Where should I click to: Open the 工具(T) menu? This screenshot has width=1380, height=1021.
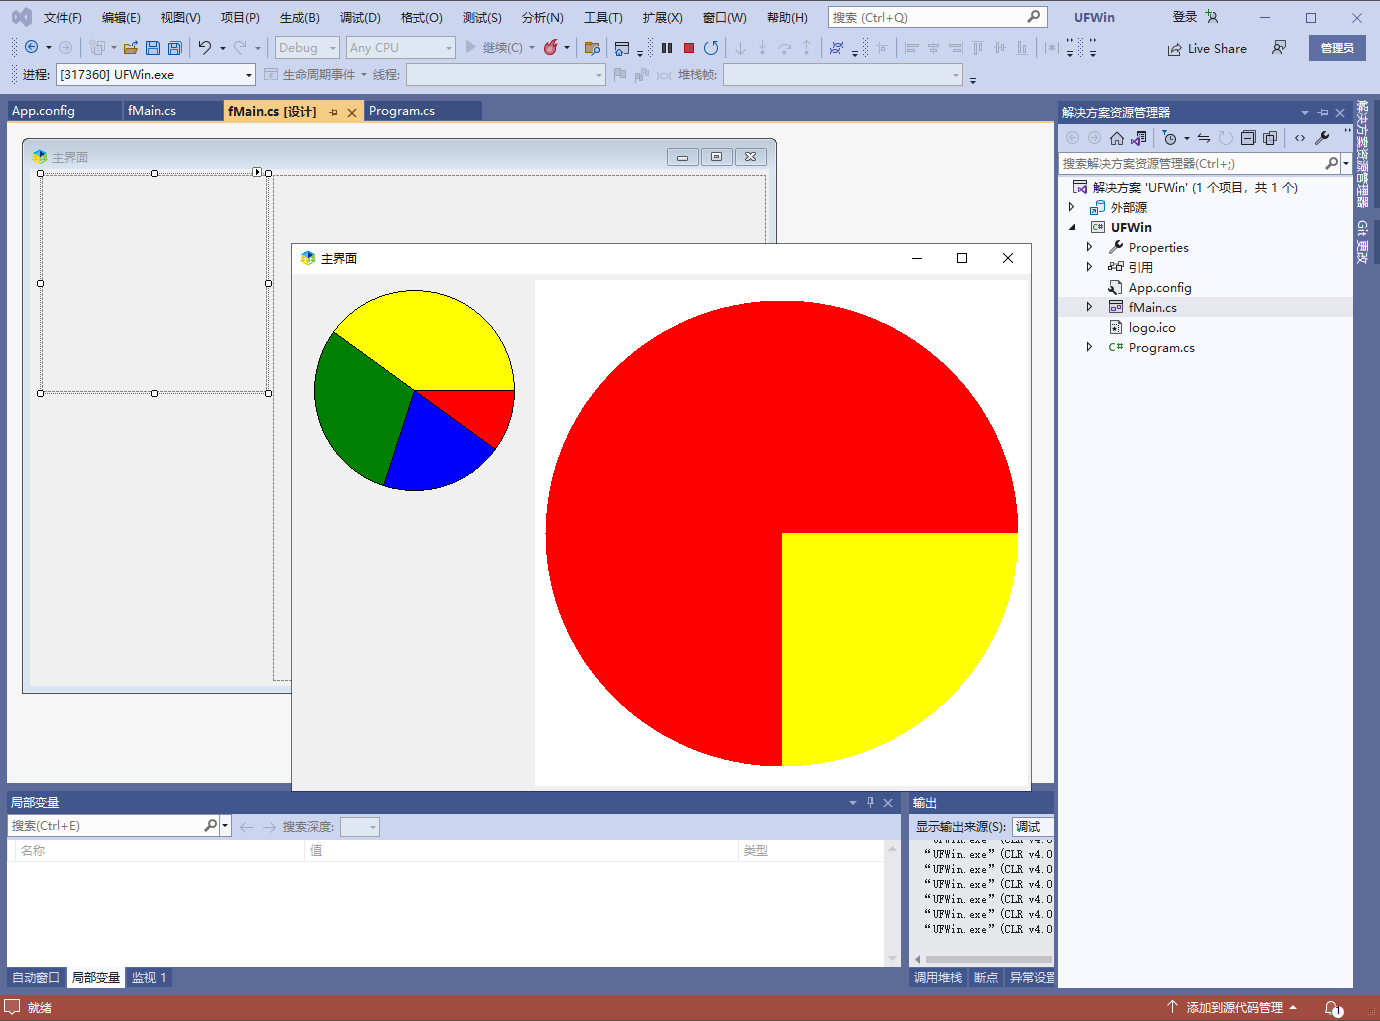[x=603, y=18]
